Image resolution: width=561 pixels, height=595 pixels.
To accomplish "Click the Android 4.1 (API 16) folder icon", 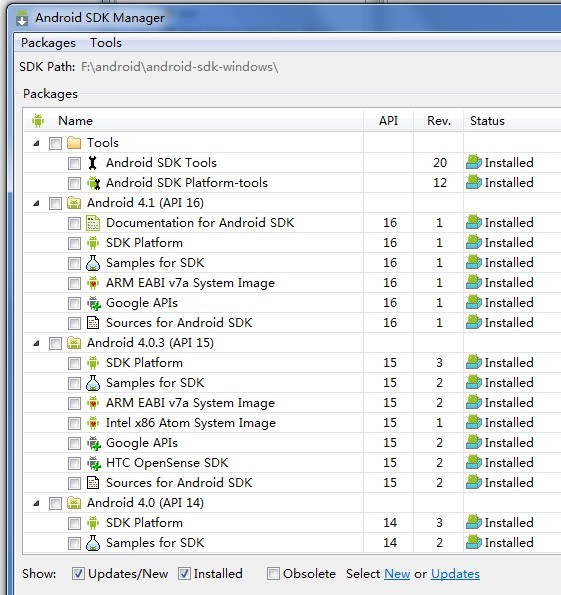I will click(74, 203).
